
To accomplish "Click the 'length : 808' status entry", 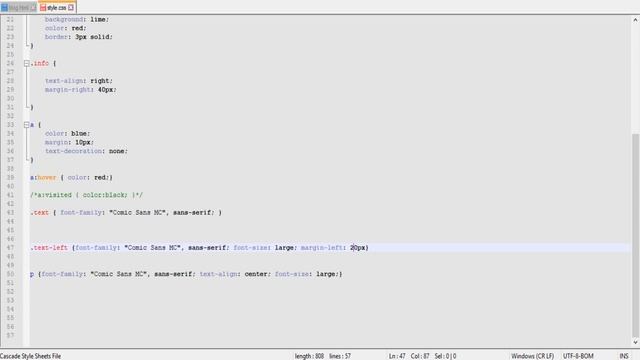I will [309, 356].
